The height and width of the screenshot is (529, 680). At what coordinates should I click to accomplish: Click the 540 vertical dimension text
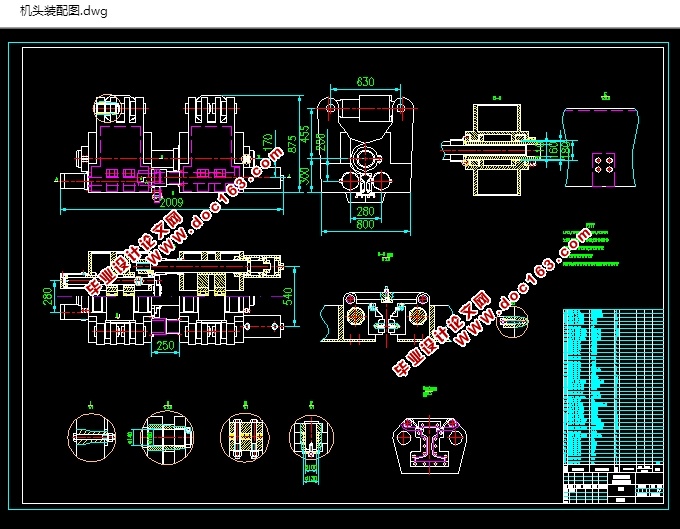click(x=288, y=296)
